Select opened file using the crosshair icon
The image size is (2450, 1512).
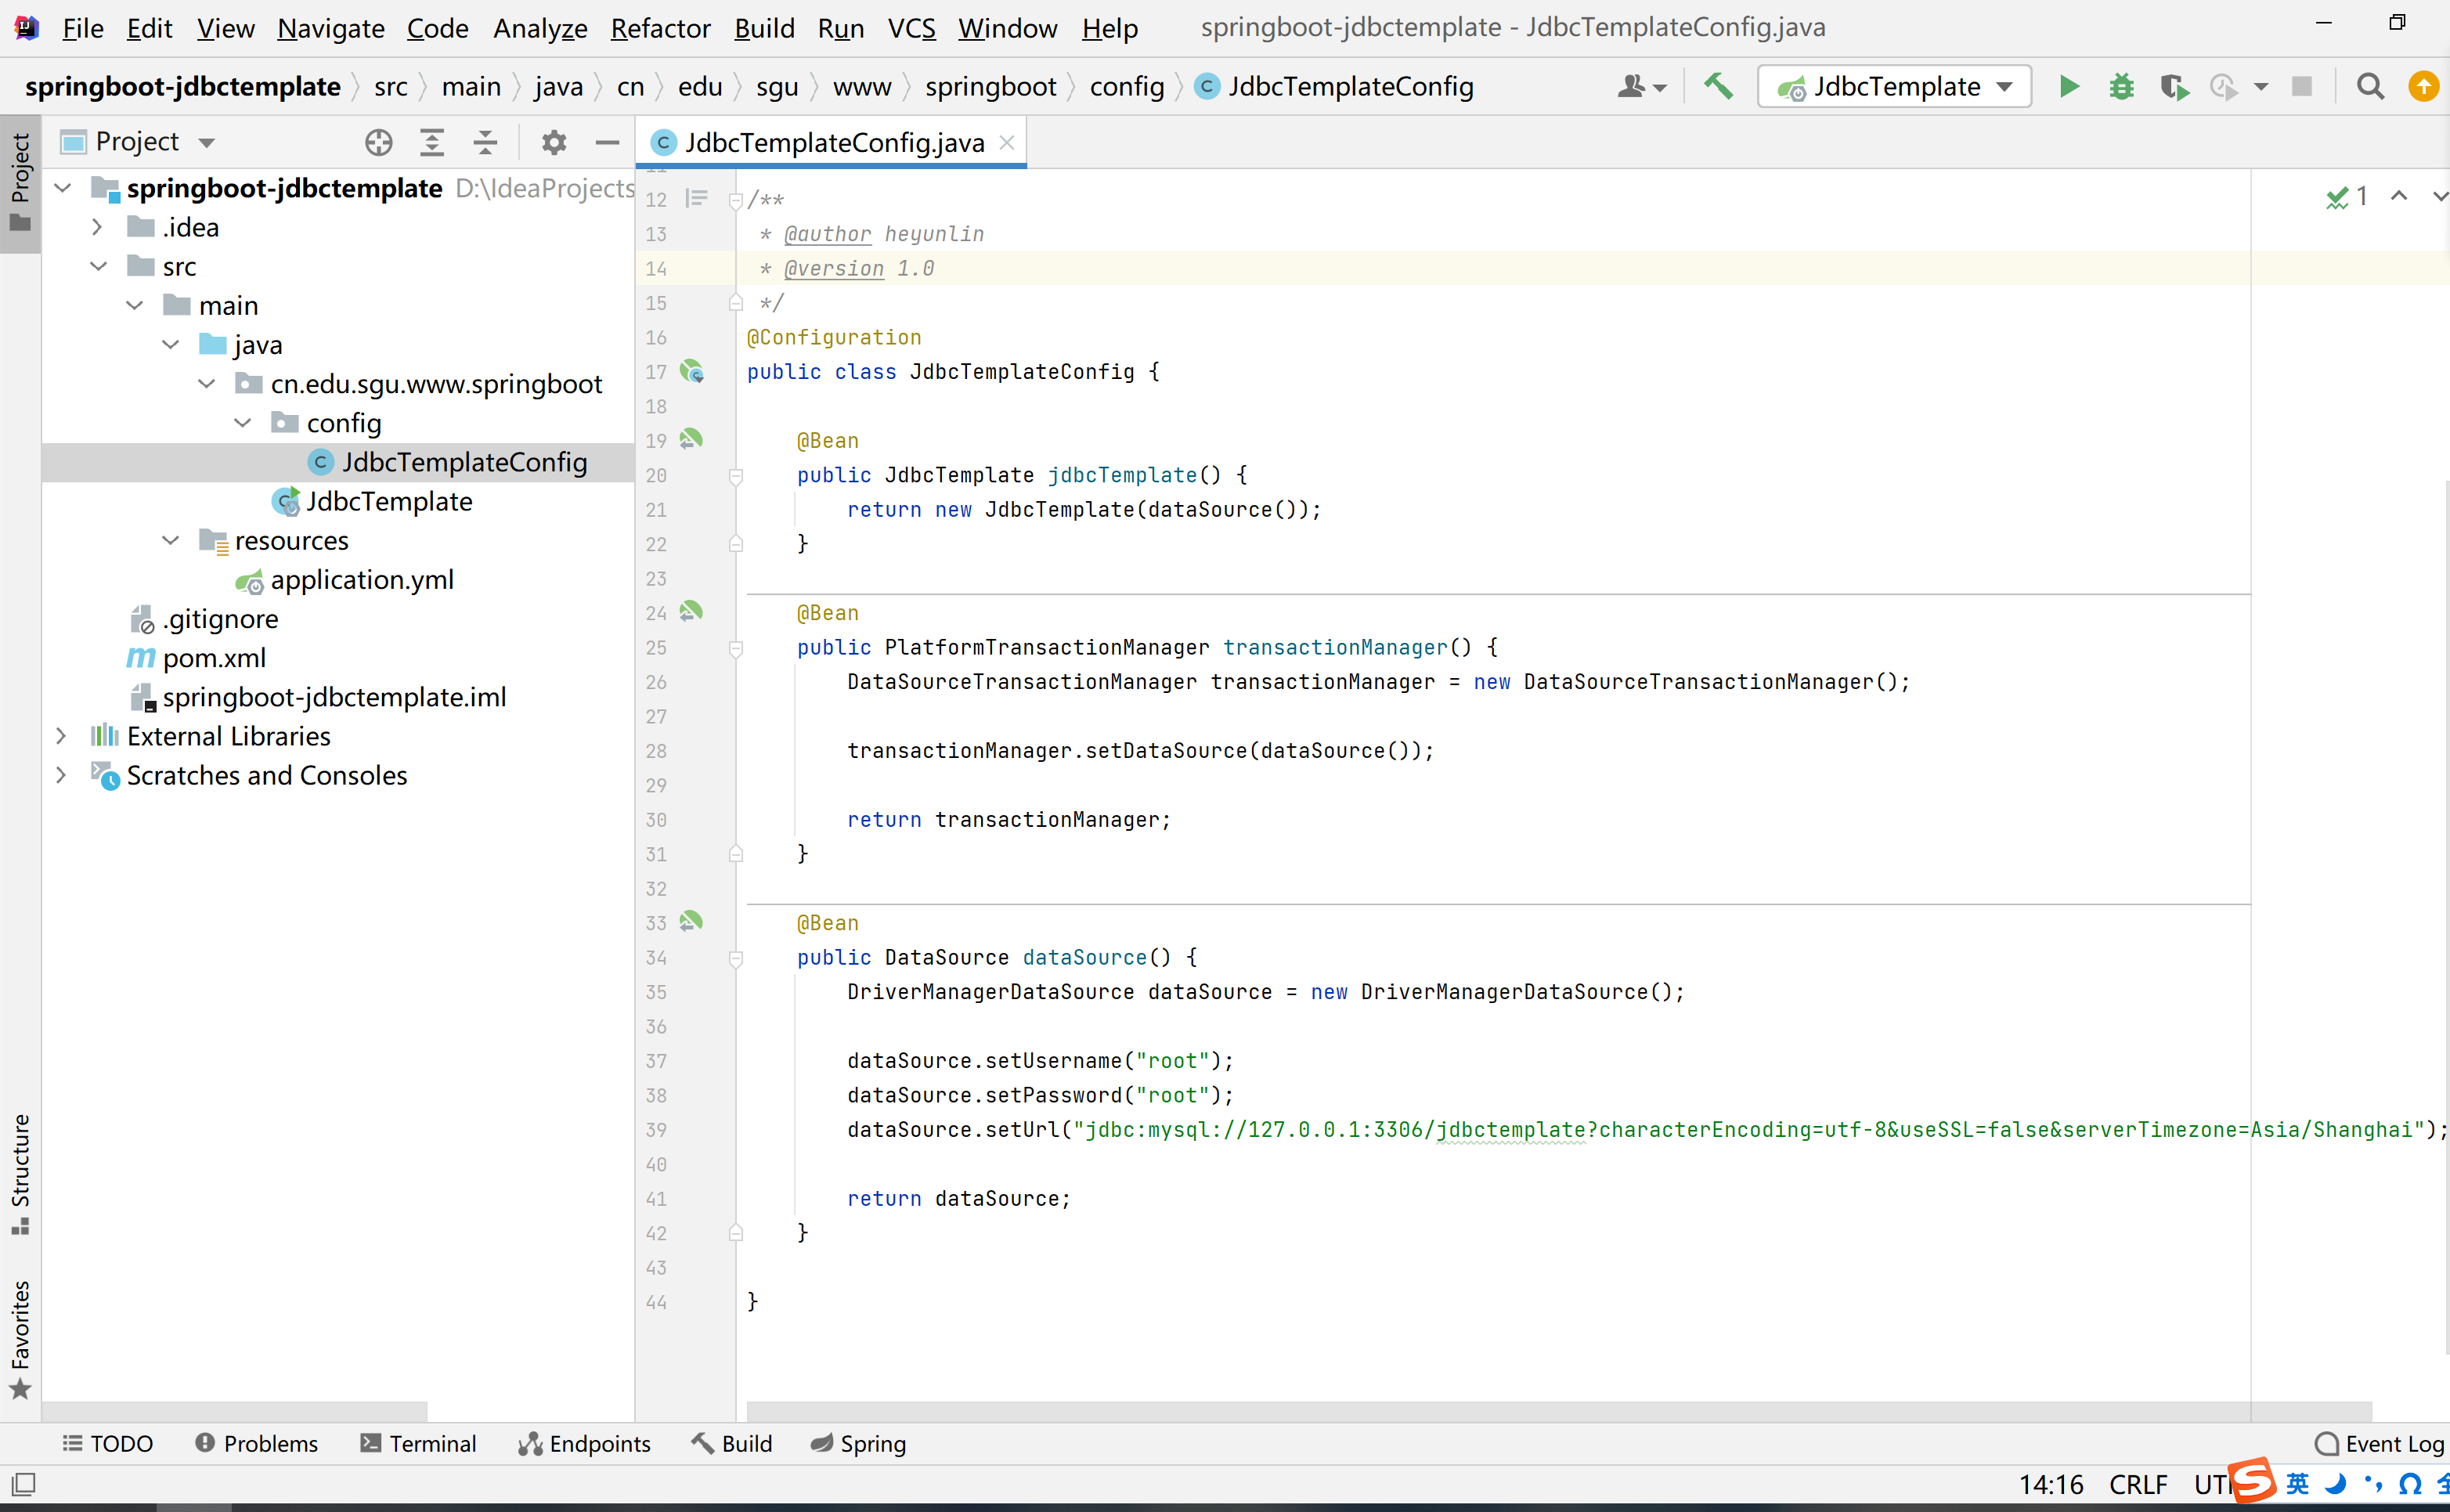(378, 142)
